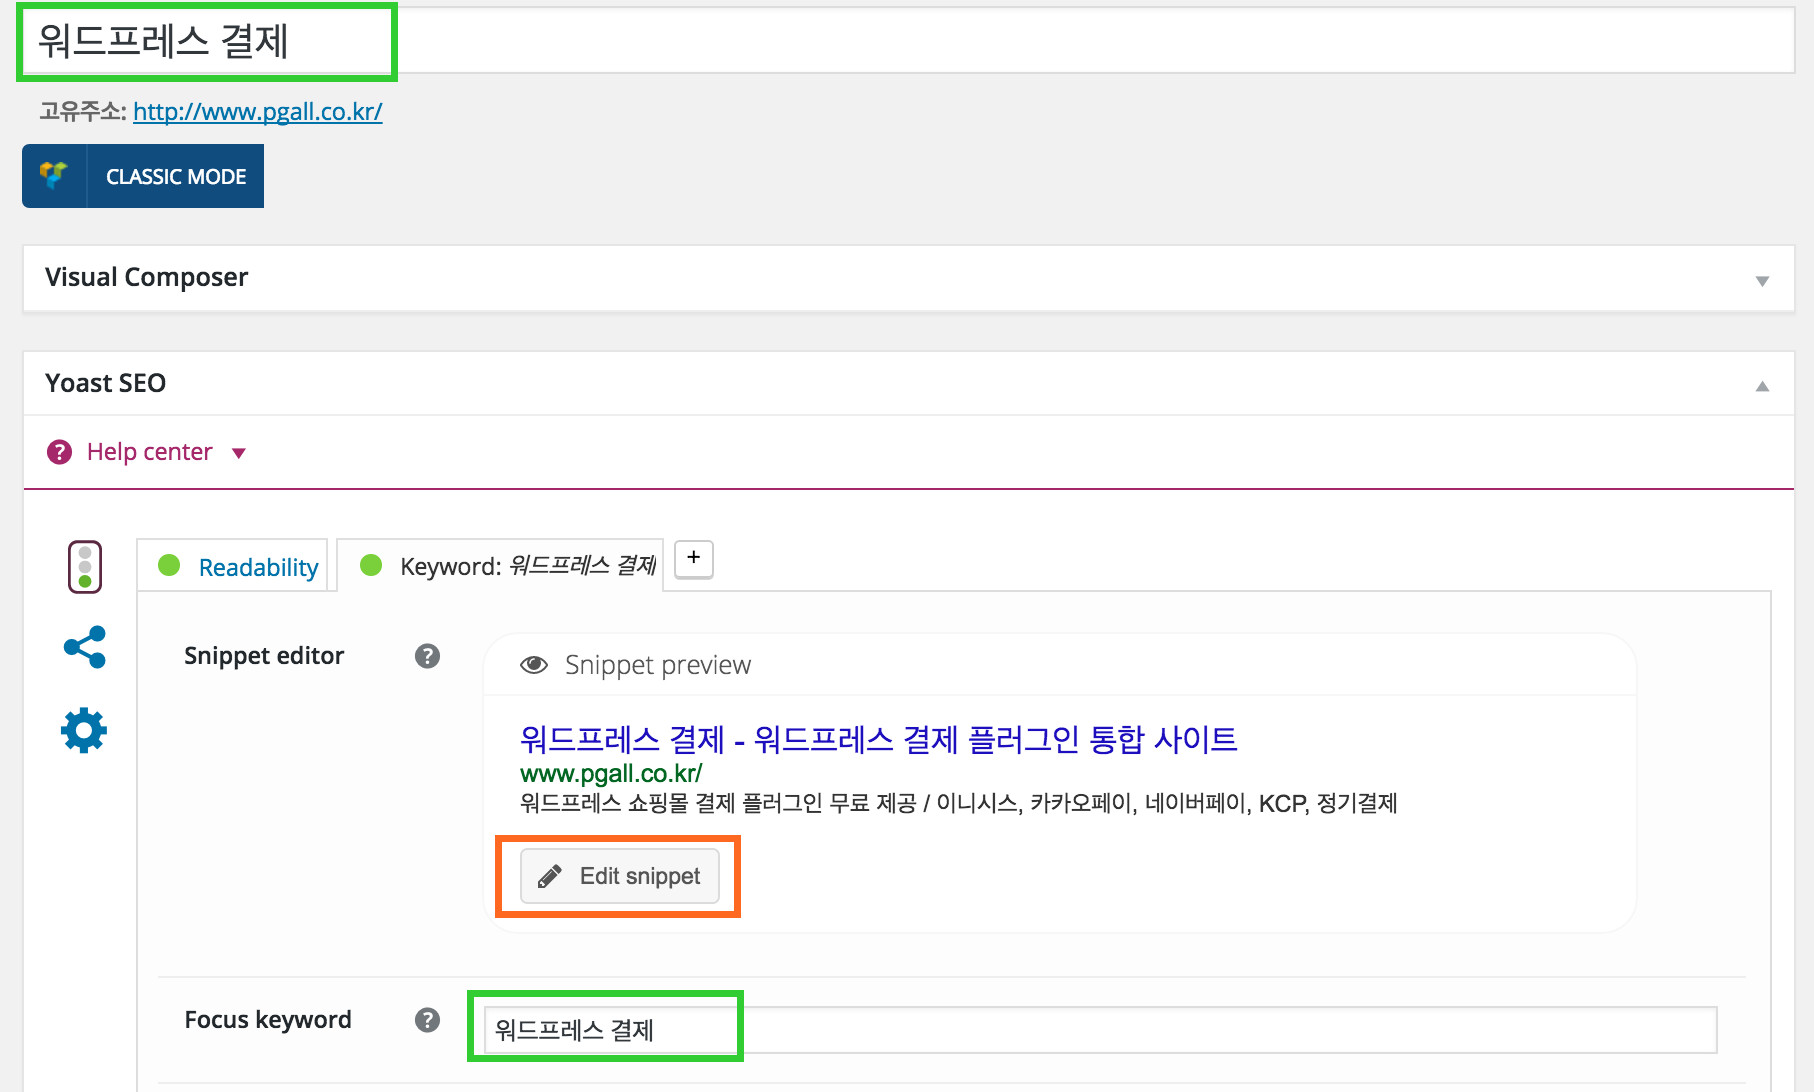This screenshot has height=1092, width=1814.
Task: Click the post title field 워드프레스 결제
Action: 908,41
